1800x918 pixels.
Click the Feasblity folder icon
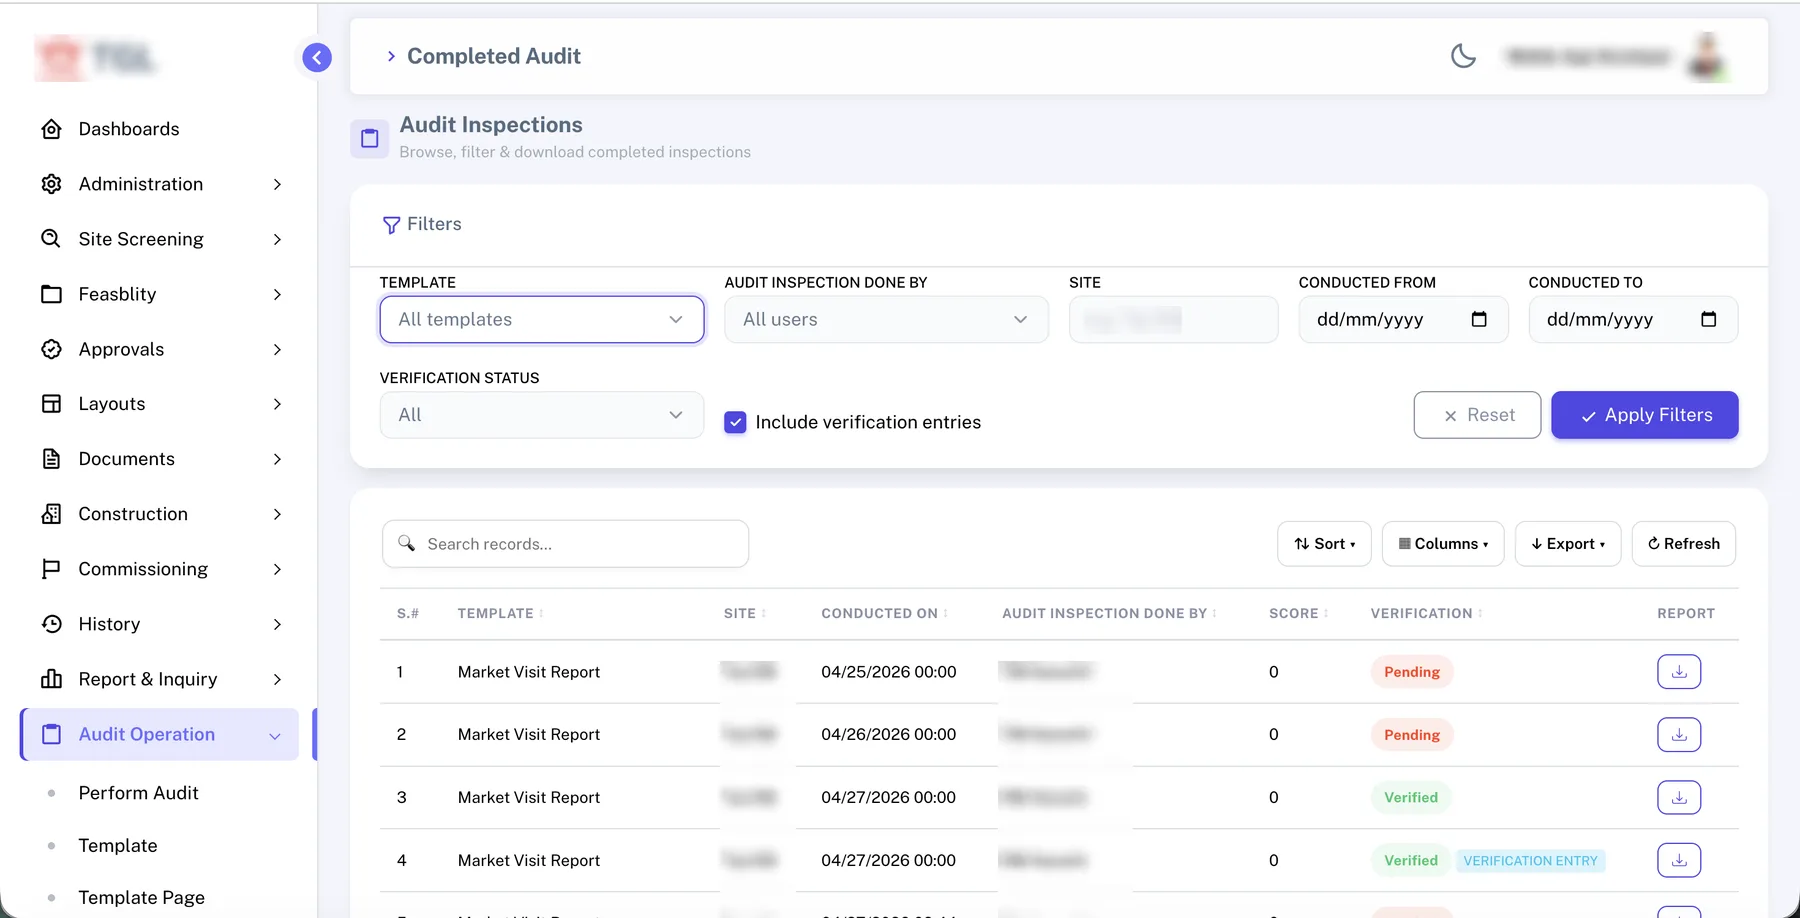pos(51,294)
